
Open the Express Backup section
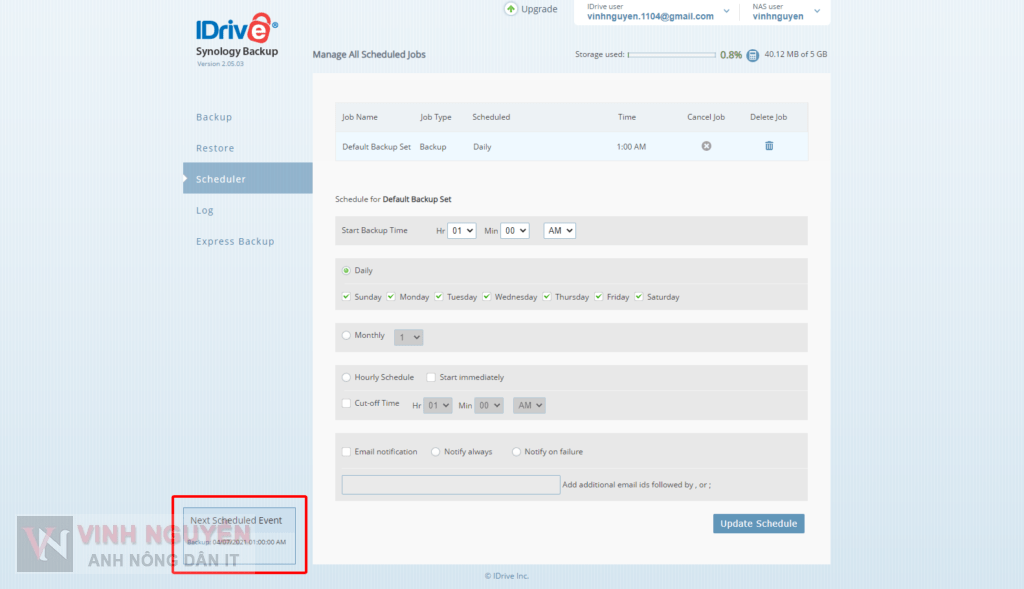pos(235,241)
